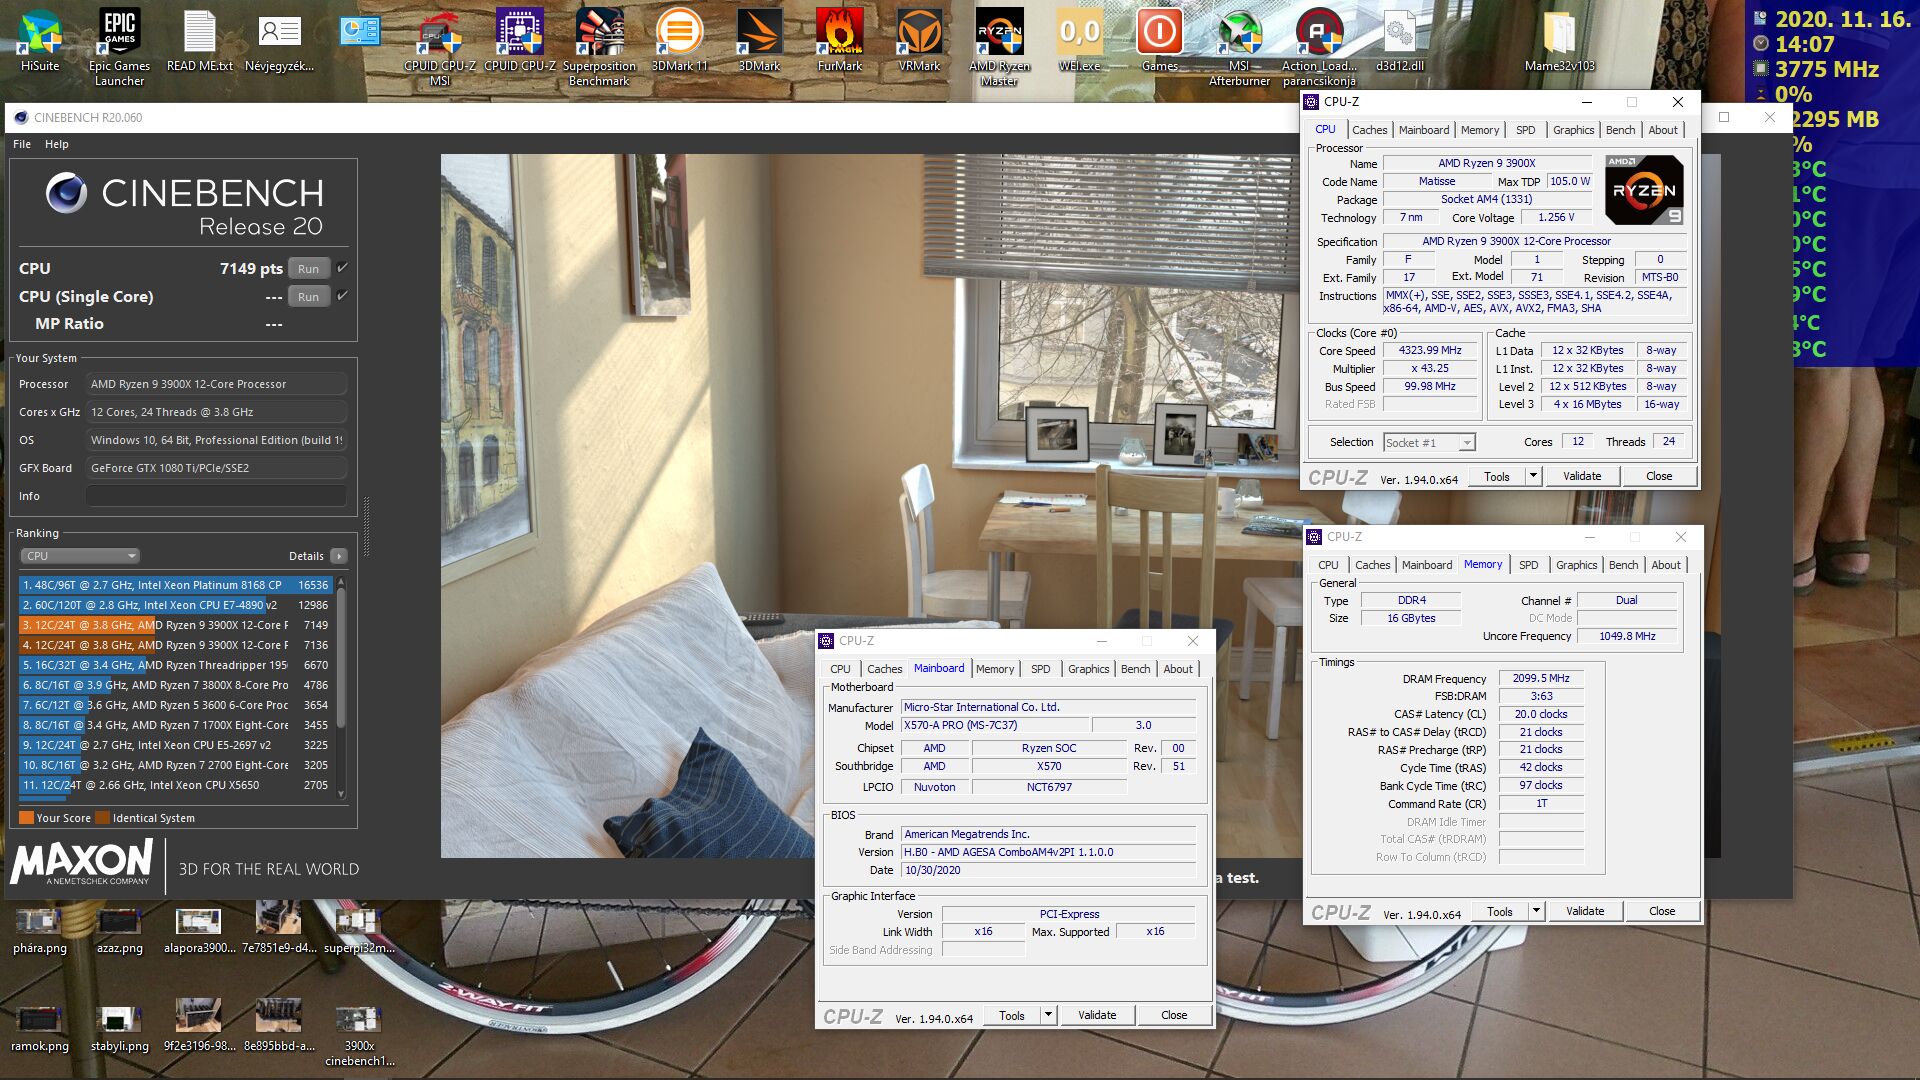
Task: Open the Ranking CPU dropdown
Action: tap(80, 556)
